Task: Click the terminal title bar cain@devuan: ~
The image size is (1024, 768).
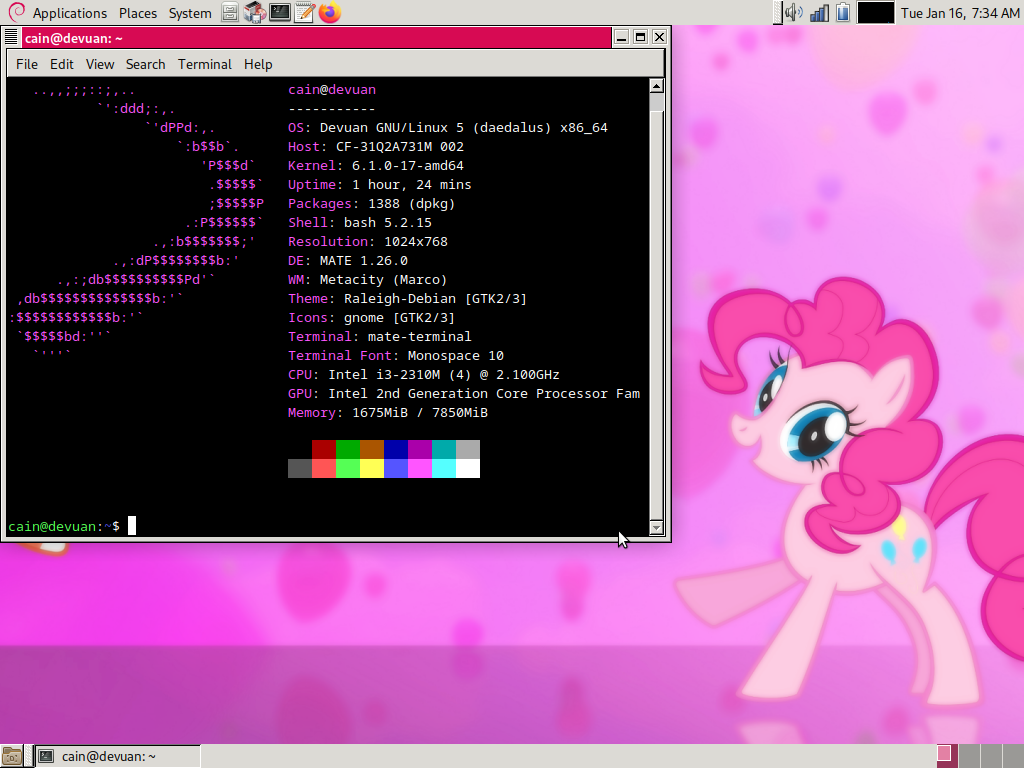Action: click(317, 37)
